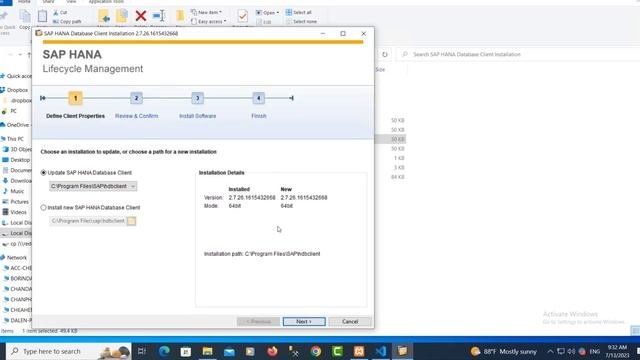Click the Next button
Viewport: 640px width, 360px height.
tap(304, 322)
